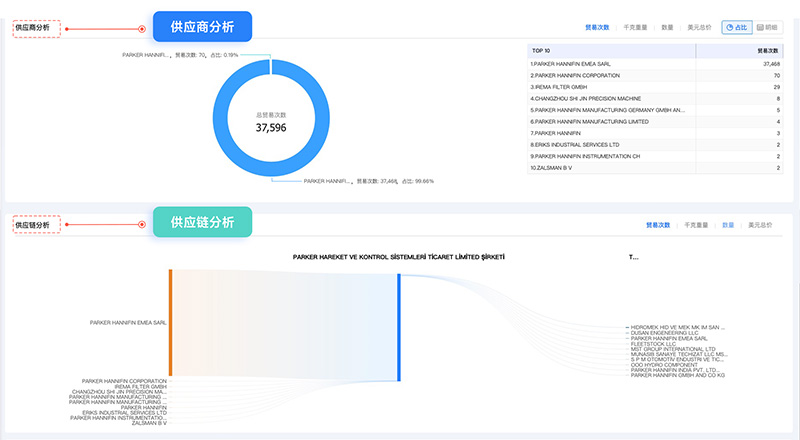This screenshot has width=800, height=440.
Task: Select 数量 tab in supplier analysis section
Action: click(x=667, y=28)
